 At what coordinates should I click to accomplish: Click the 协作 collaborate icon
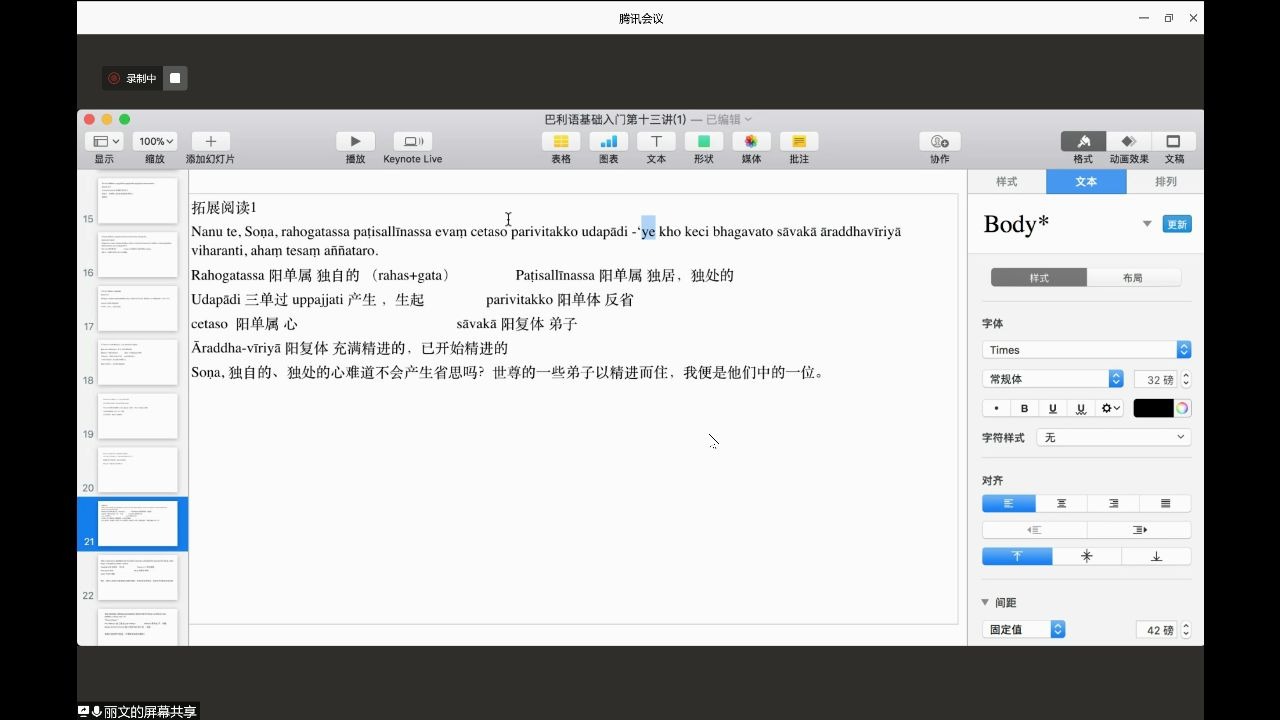click(940, 142)
